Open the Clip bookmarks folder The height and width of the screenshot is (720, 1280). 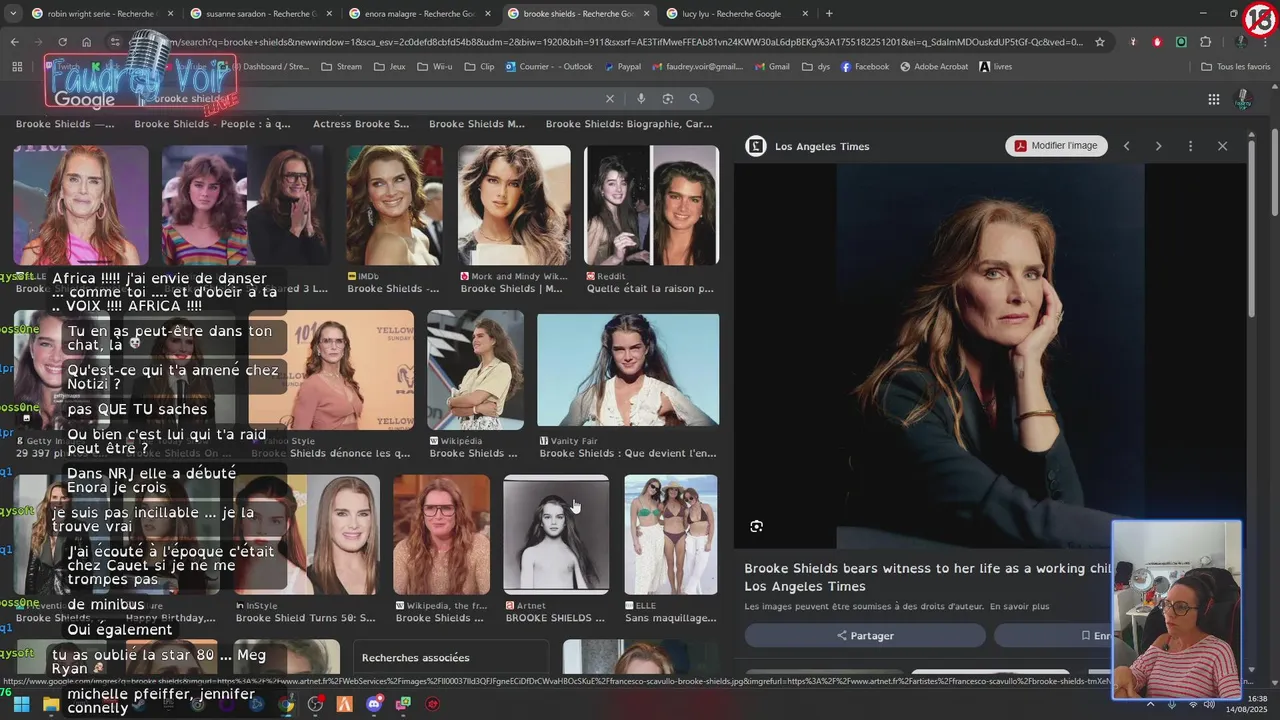[479, 67]
